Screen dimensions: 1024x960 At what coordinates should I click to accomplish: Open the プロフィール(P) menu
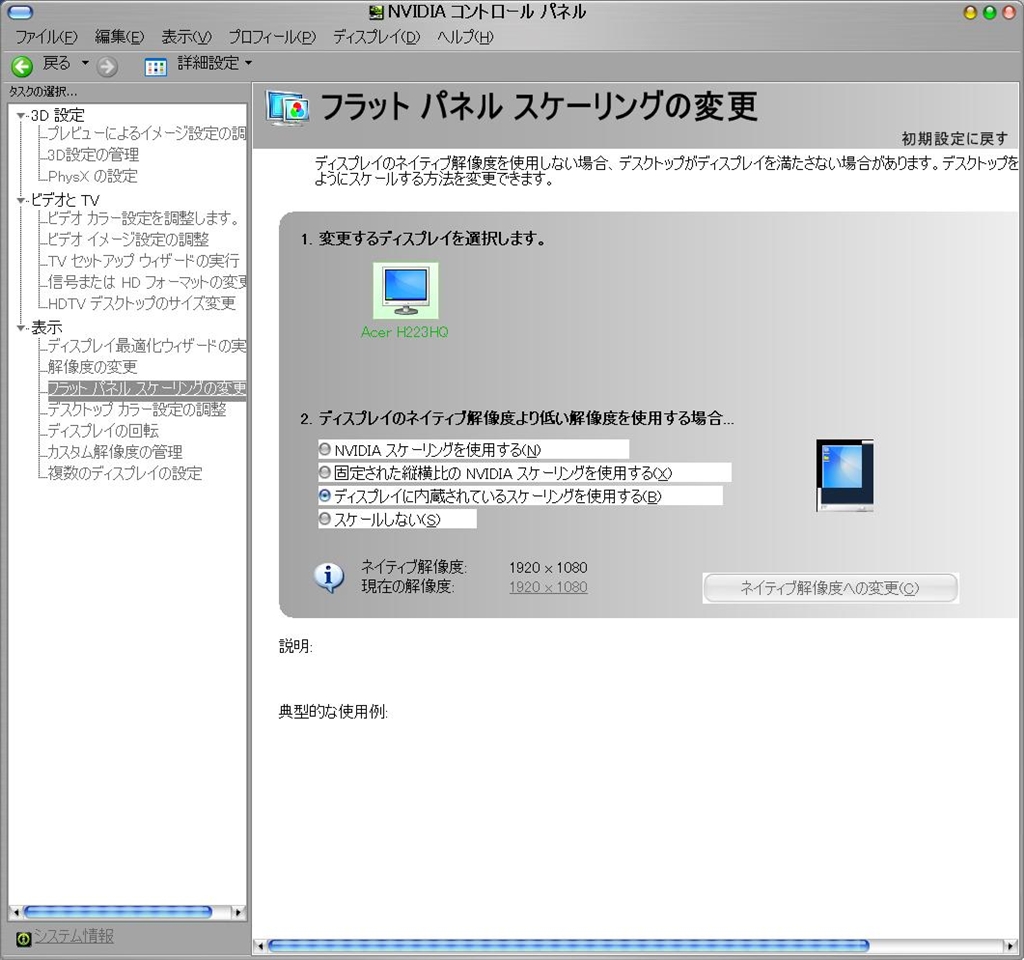click(272, 37)
